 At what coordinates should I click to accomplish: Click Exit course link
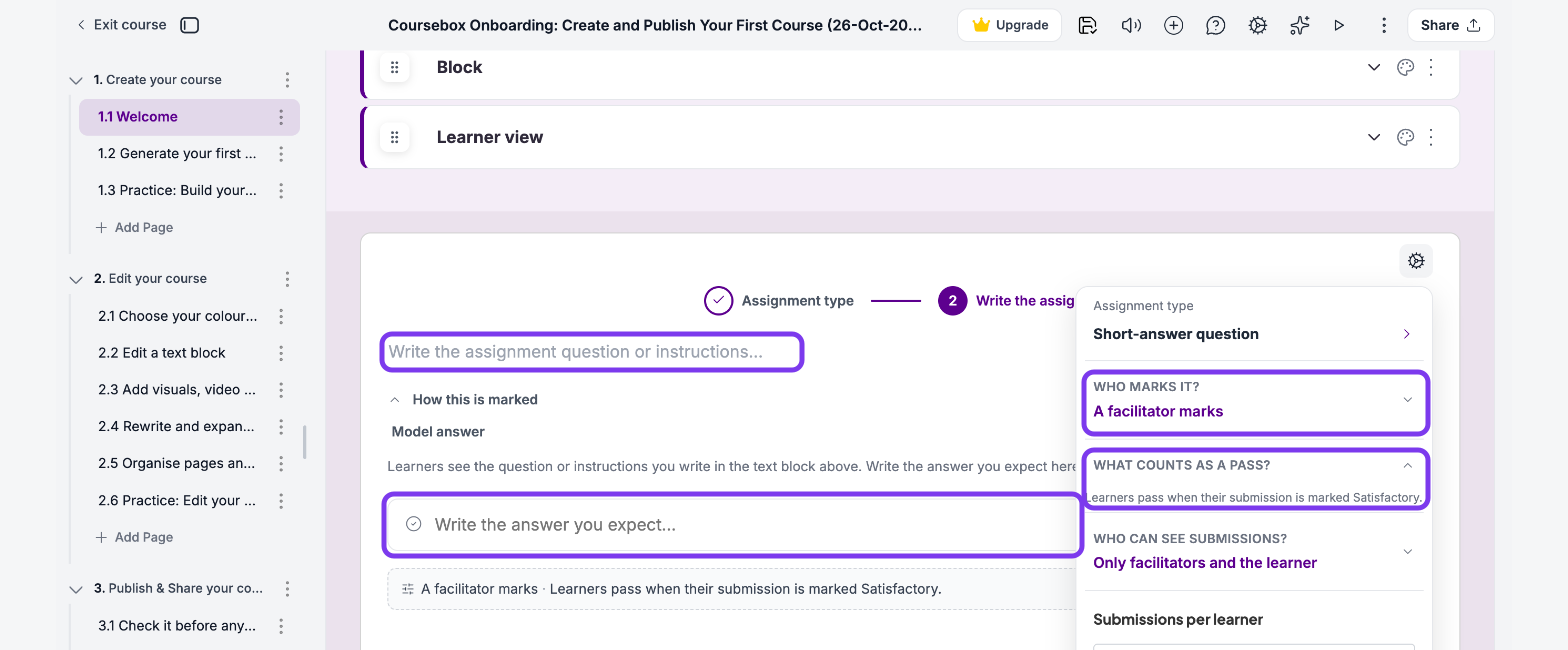(x=121, y=25)
